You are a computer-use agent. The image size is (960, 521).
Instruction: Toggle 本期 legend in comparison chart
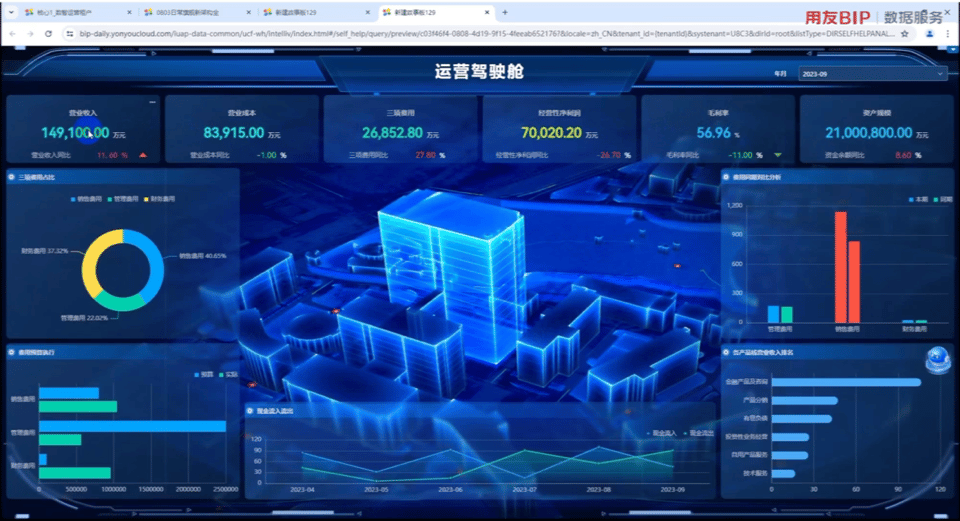(x=918, y=199)
